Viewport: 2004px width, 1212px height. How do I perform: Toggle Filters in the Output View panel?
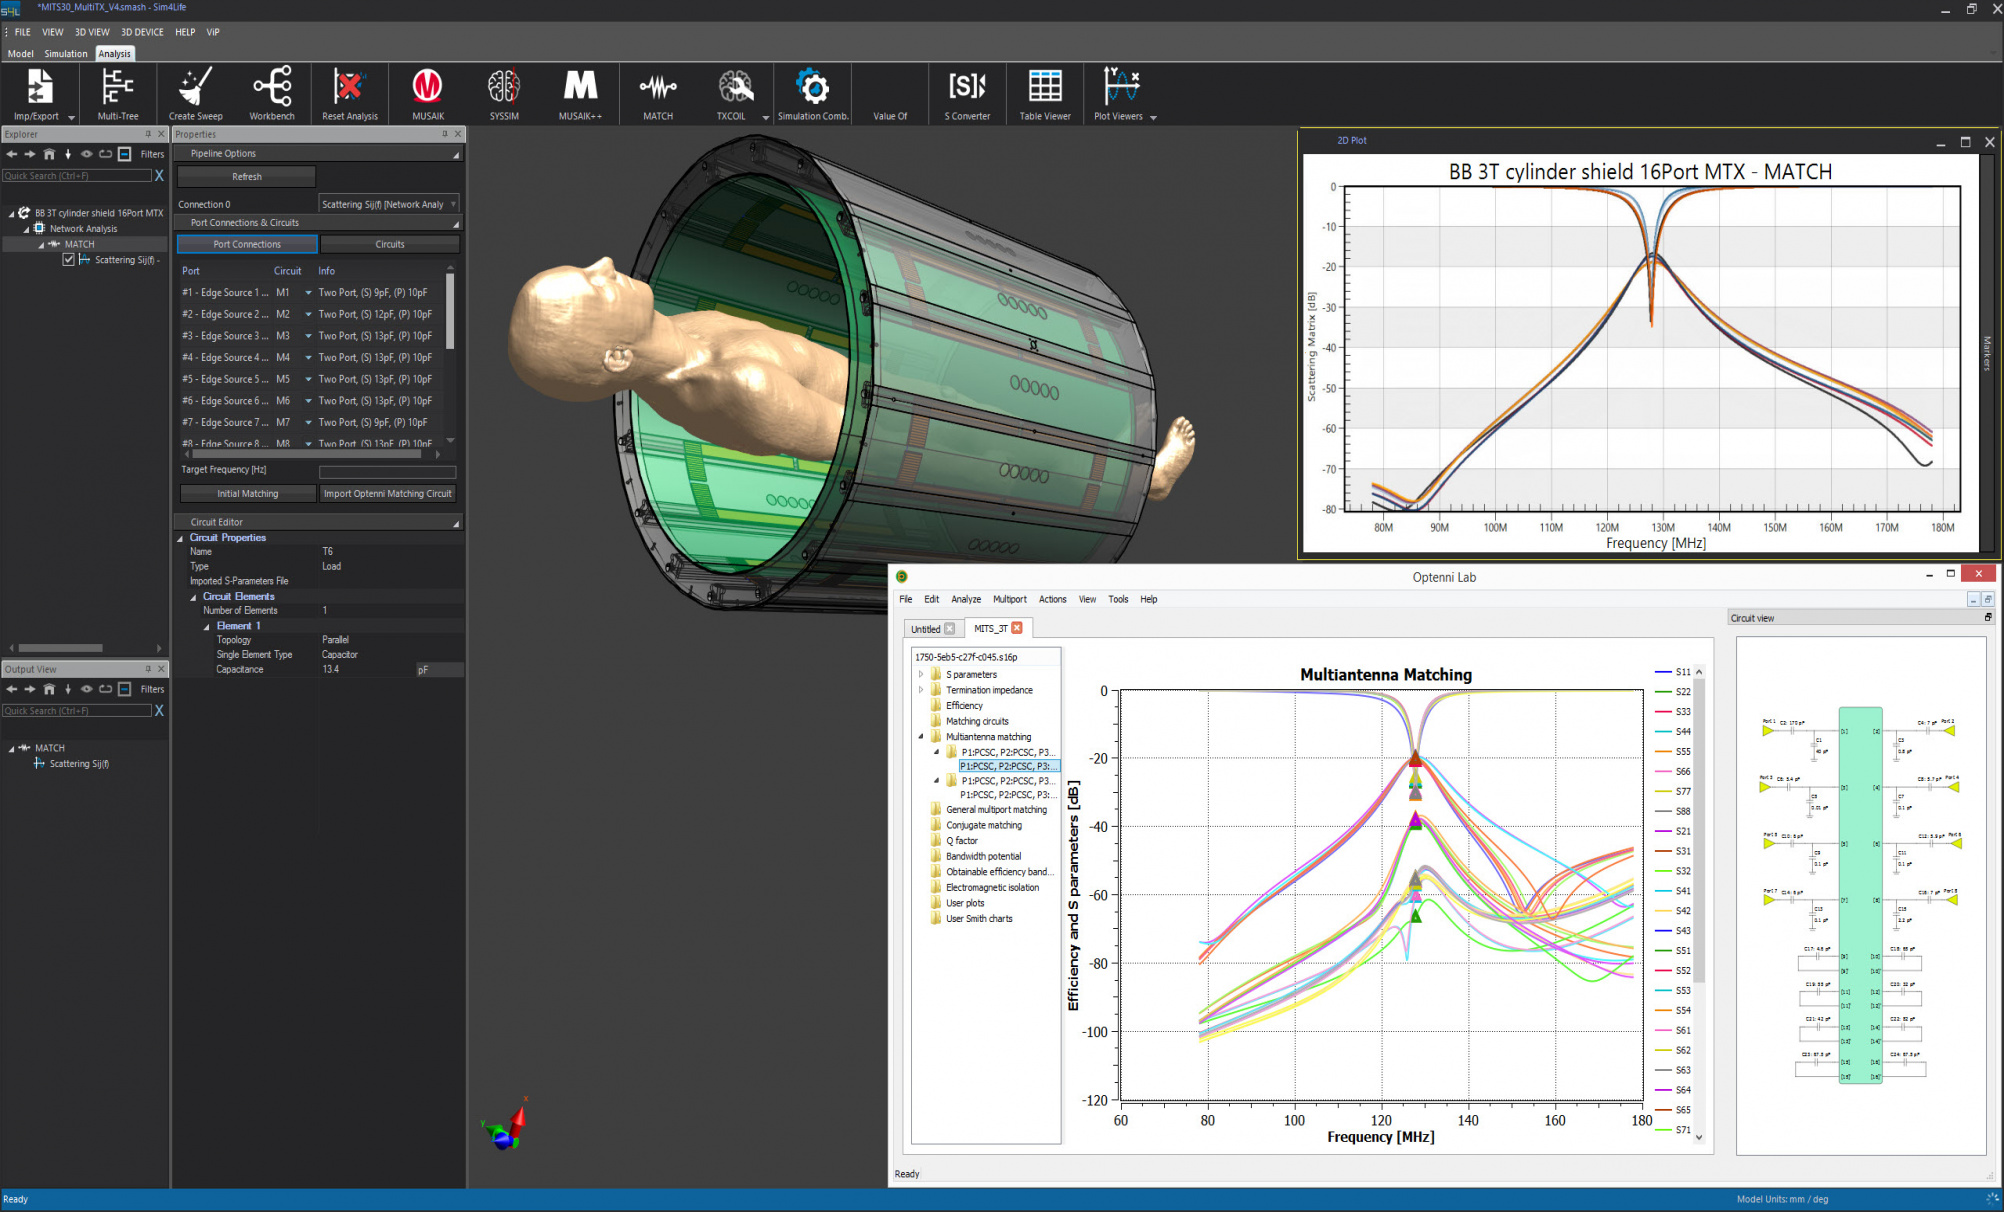coord(151,689)
